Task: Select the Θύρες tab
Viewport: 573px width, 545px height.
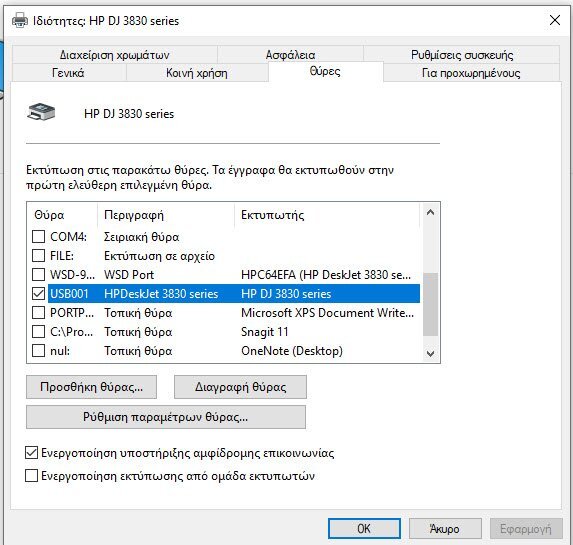Action: point(325,71)
